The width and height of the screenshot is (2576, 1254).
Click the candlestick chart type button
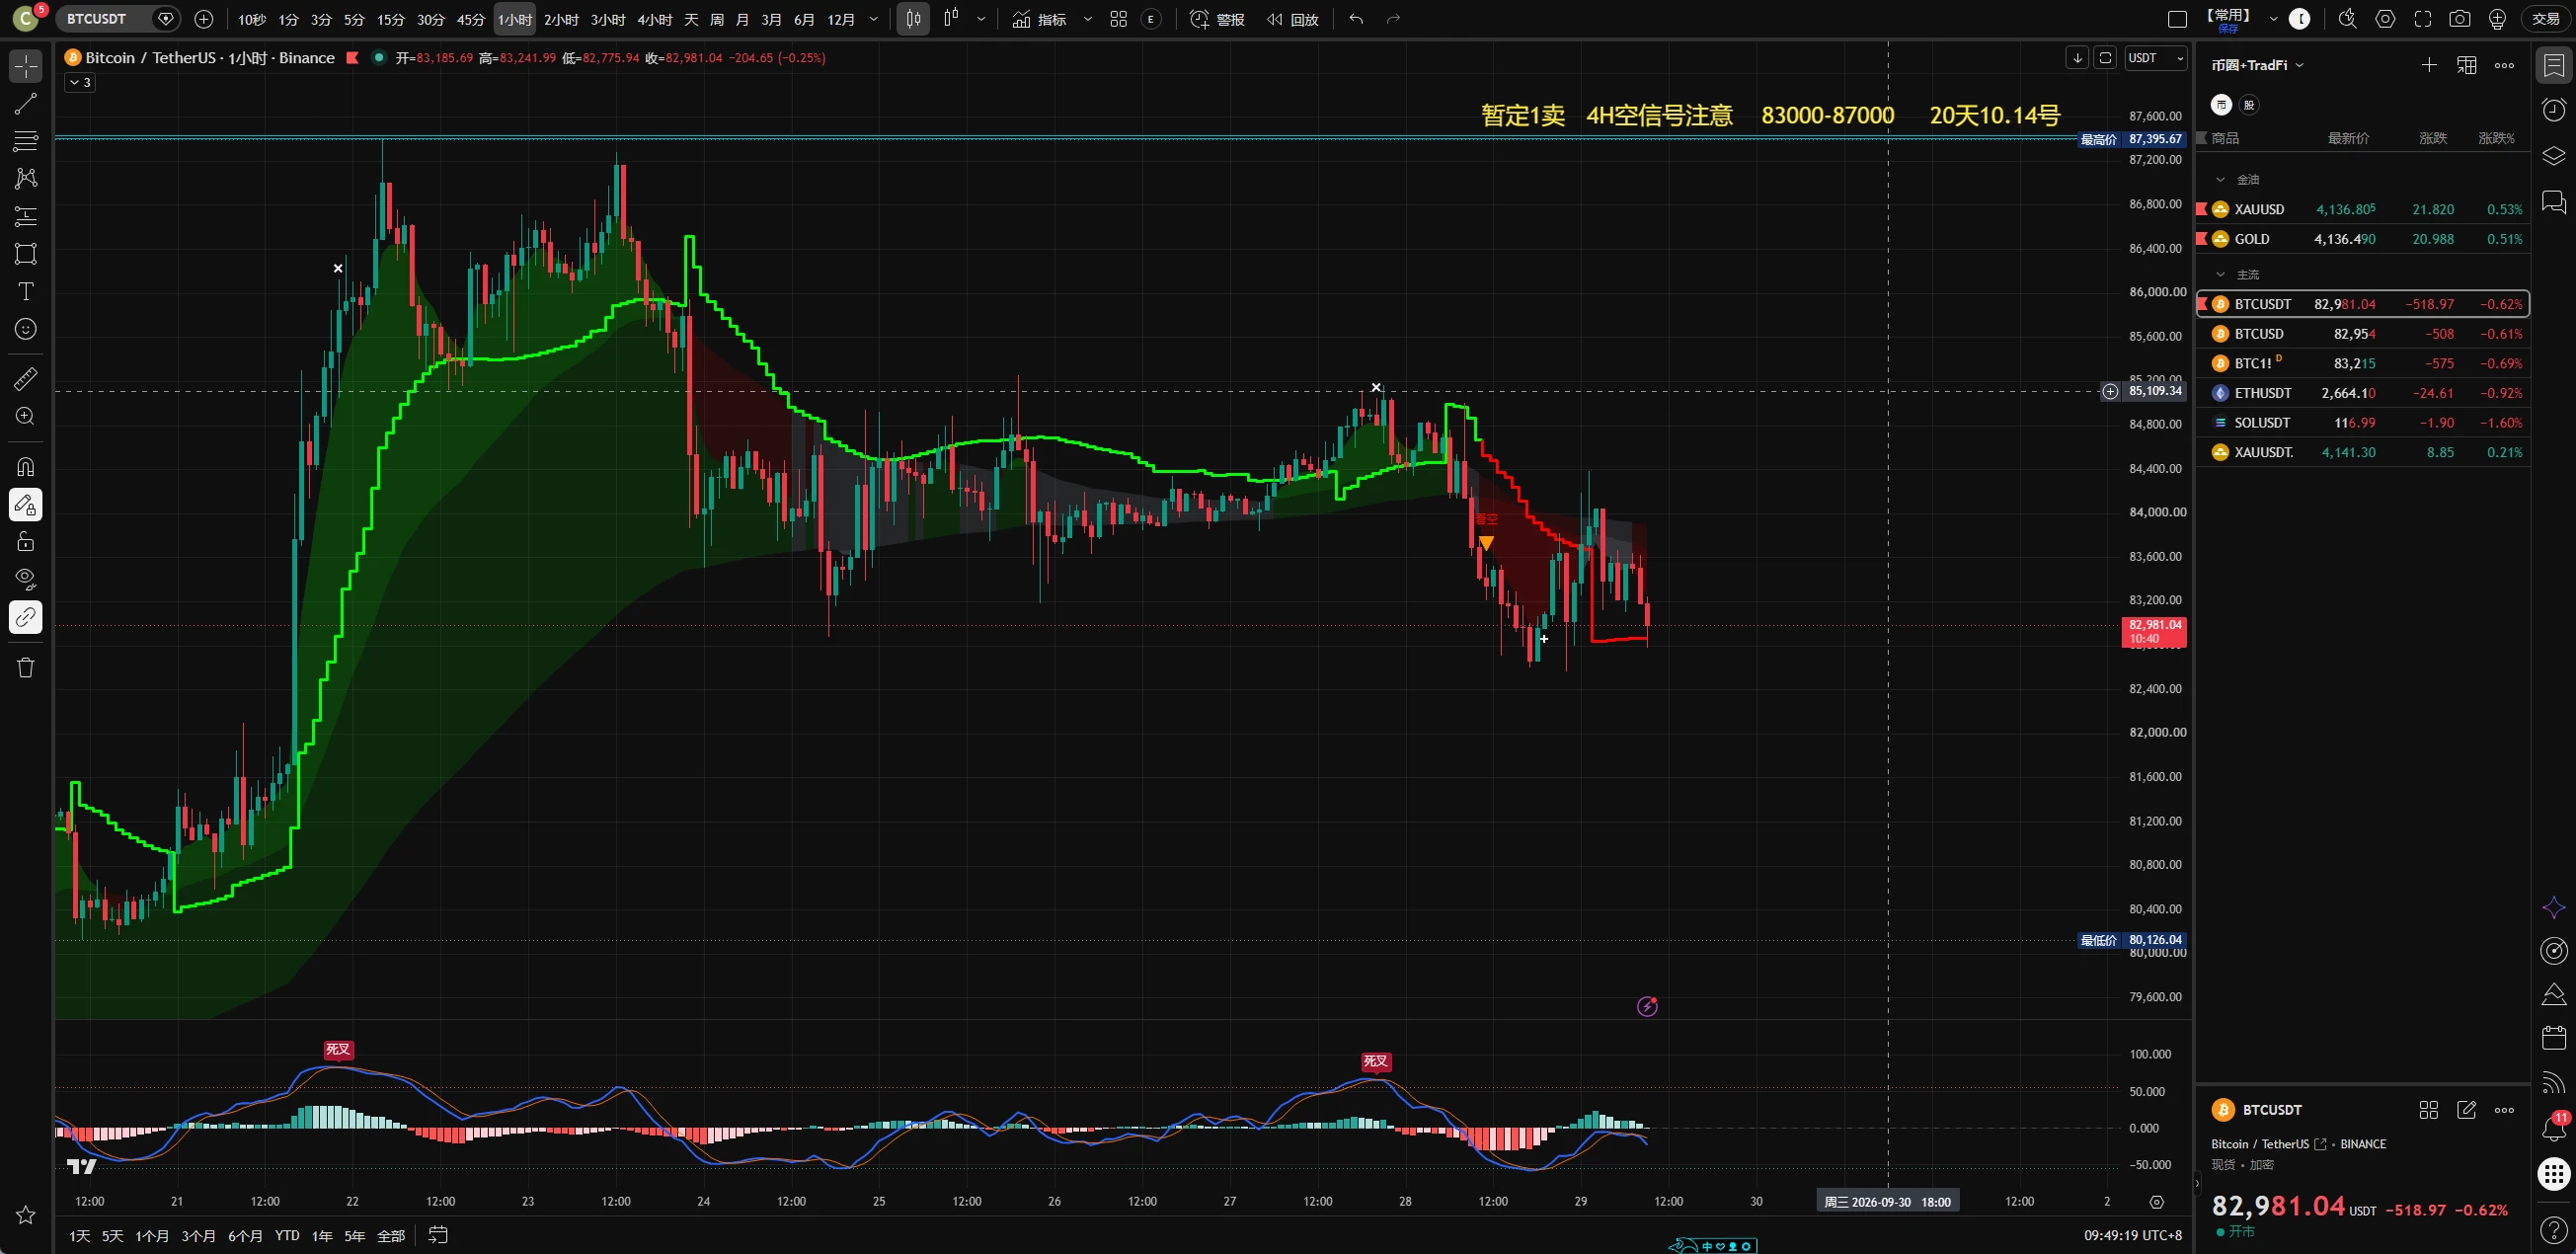(913, 19)
